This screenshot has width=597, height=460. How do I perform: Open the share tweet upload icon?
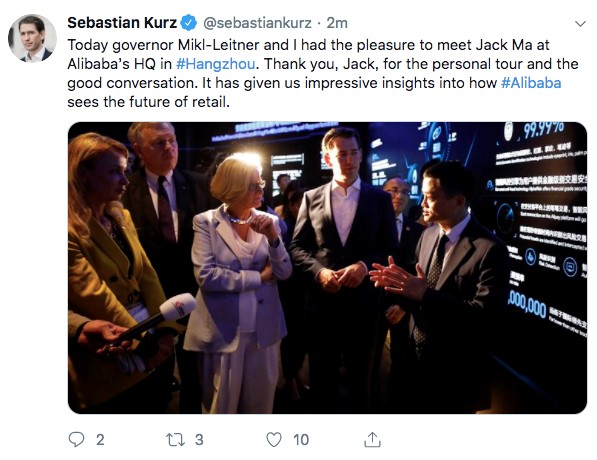click(372, 439)
